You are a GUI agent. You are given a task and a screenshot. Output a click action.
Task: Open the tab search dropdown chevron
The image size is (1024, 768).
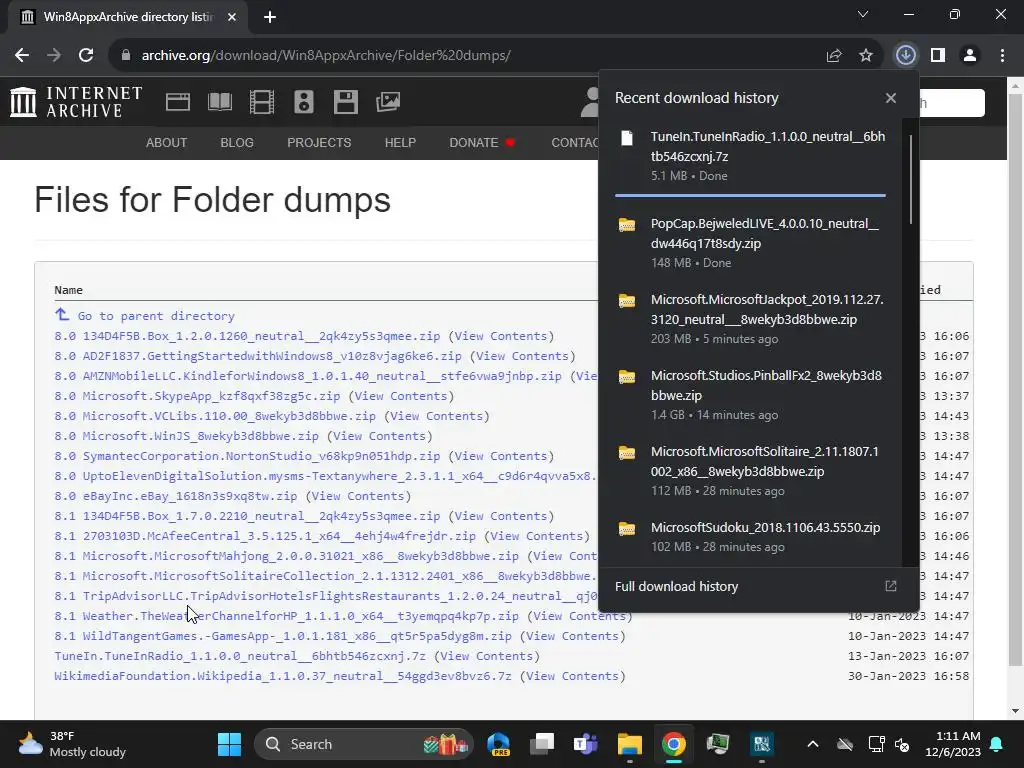pos(863,14)
